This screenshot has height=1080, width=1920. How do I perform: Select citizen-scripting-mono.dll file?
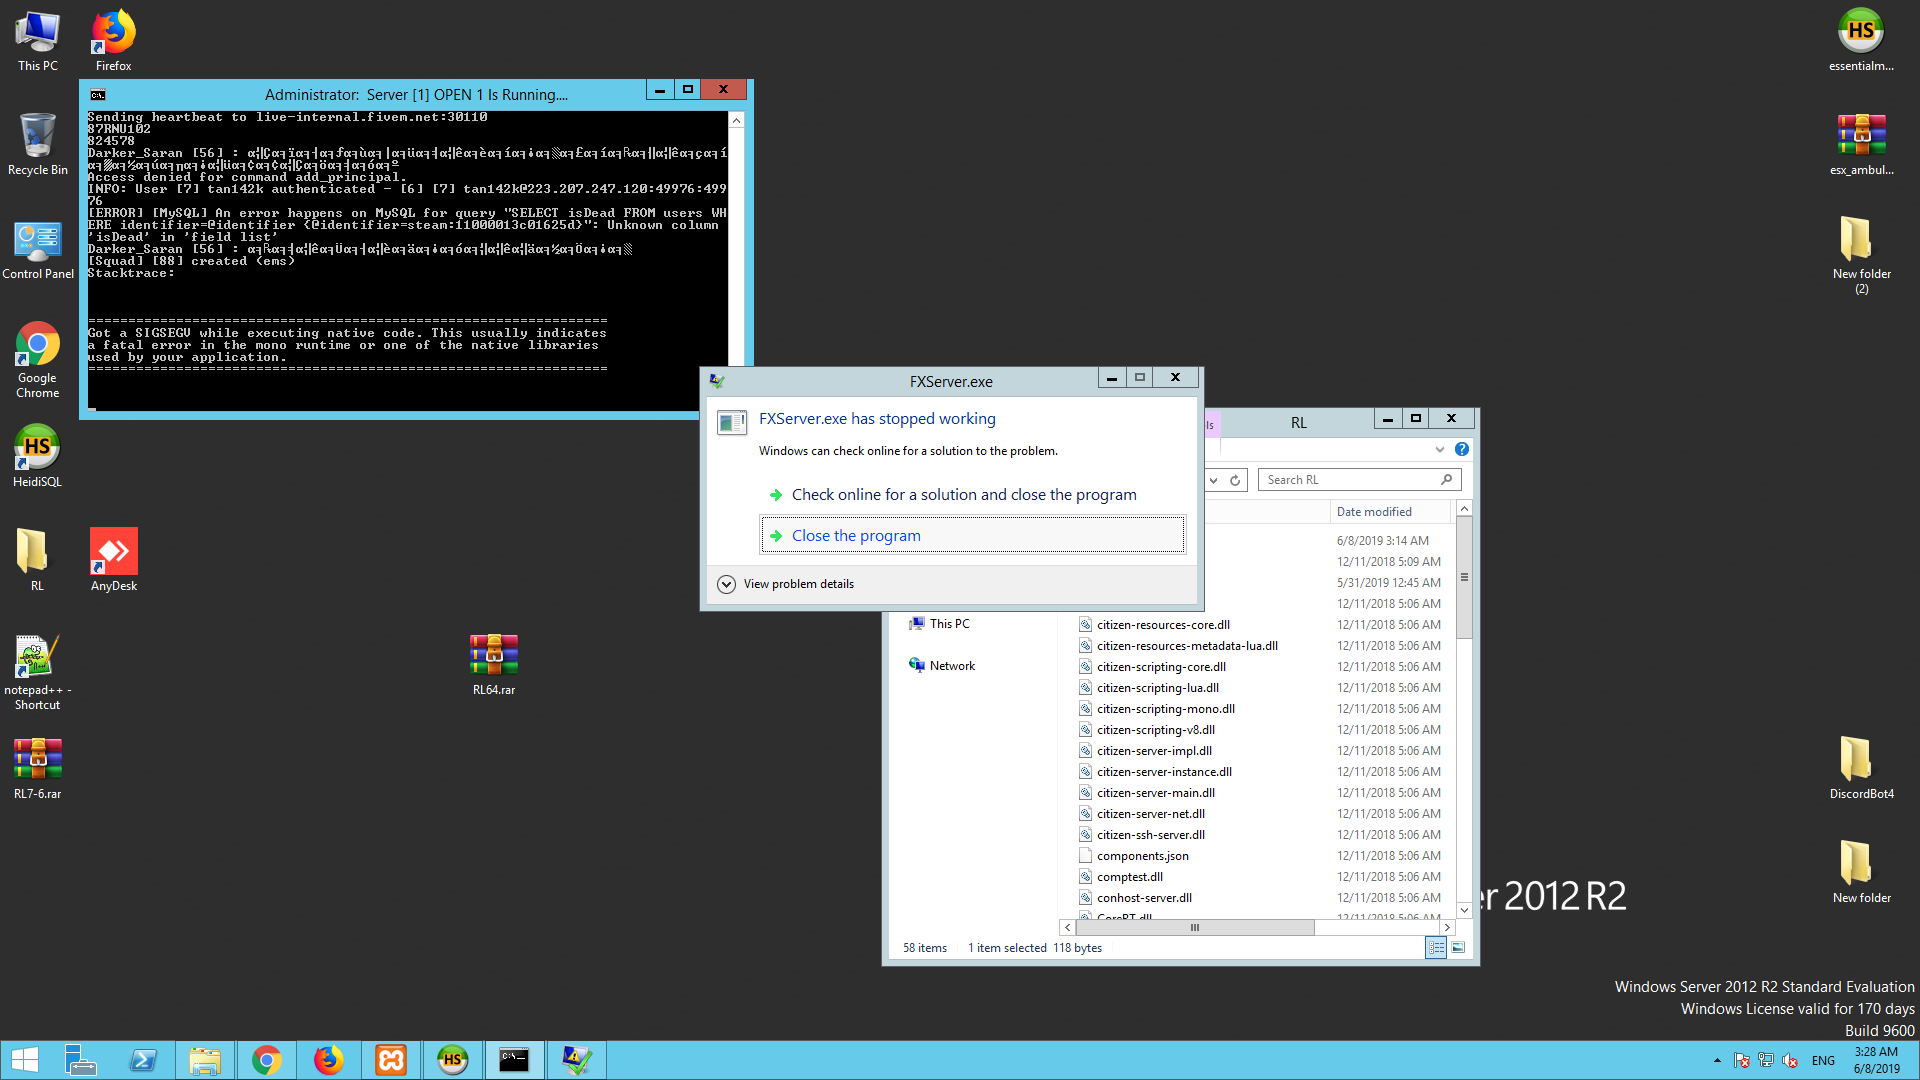[1165, 709]
